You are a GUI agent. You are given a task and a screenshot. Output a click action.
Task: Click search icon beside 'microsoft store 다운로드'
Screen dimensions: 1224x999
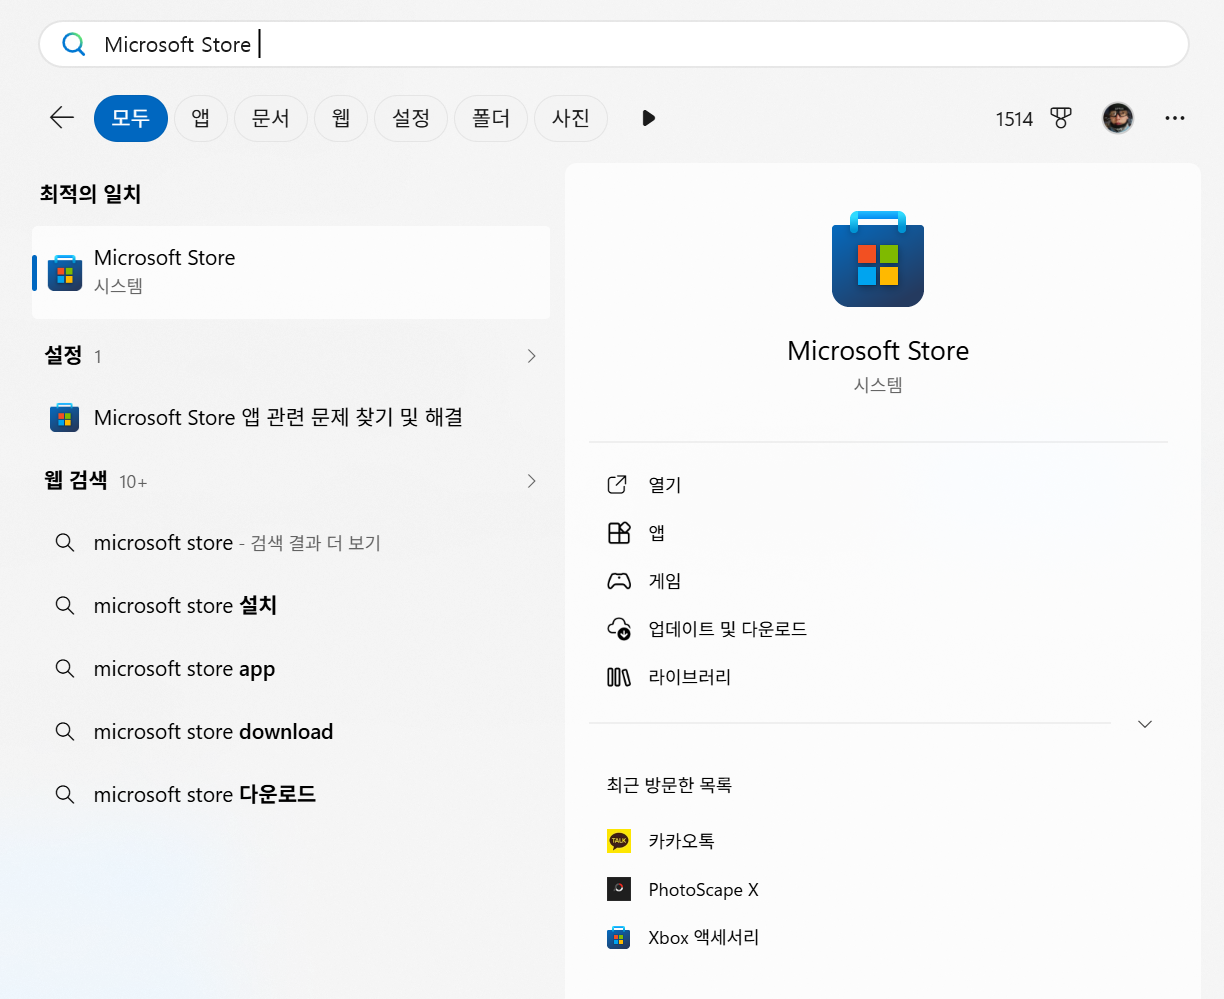65,794
